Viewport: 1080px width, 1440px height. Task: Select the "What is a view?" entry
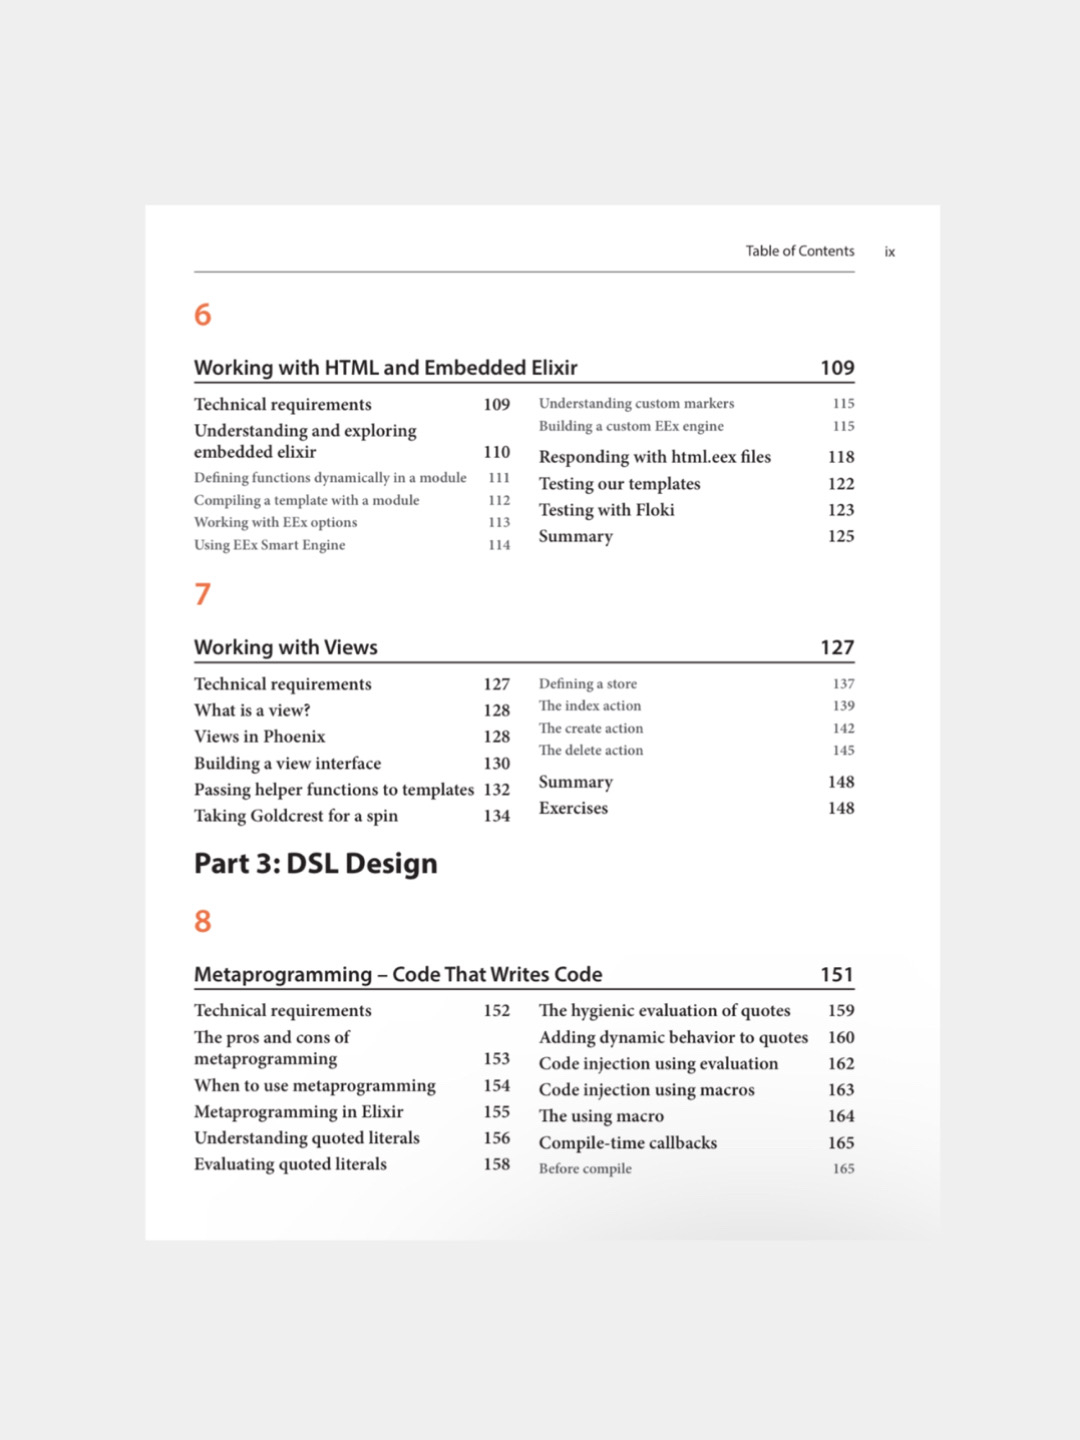(252, 710)
